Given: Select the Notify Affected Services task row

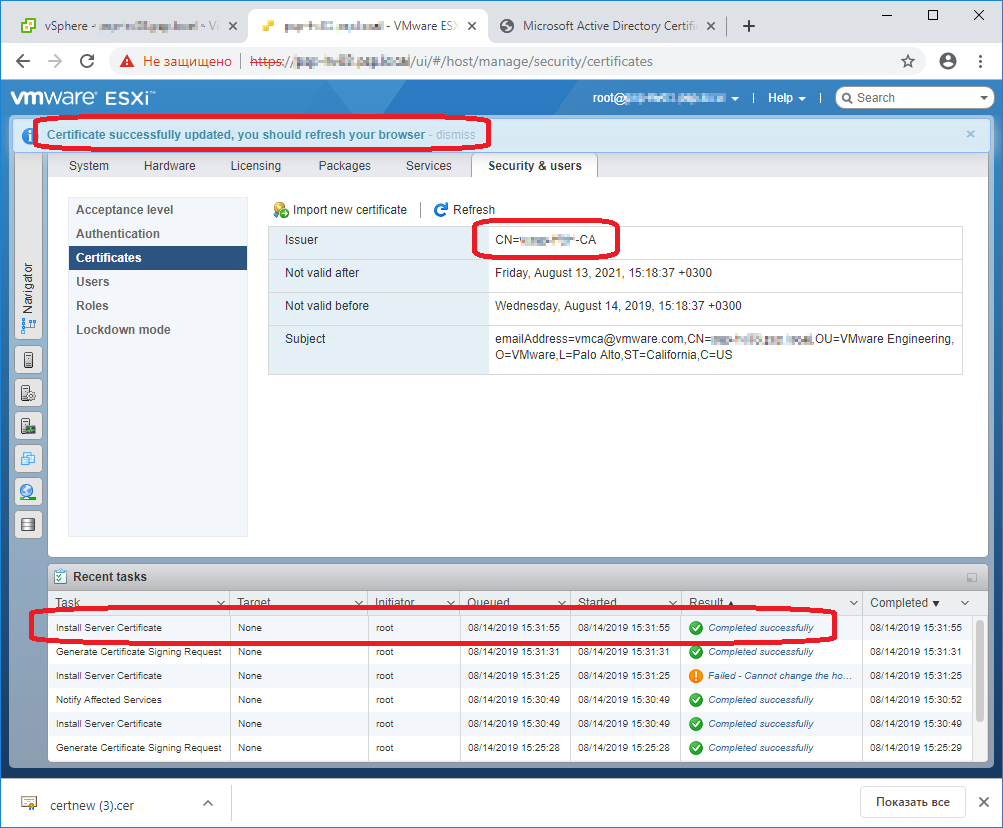Looking at the screenshot, I should pos(512,700).
